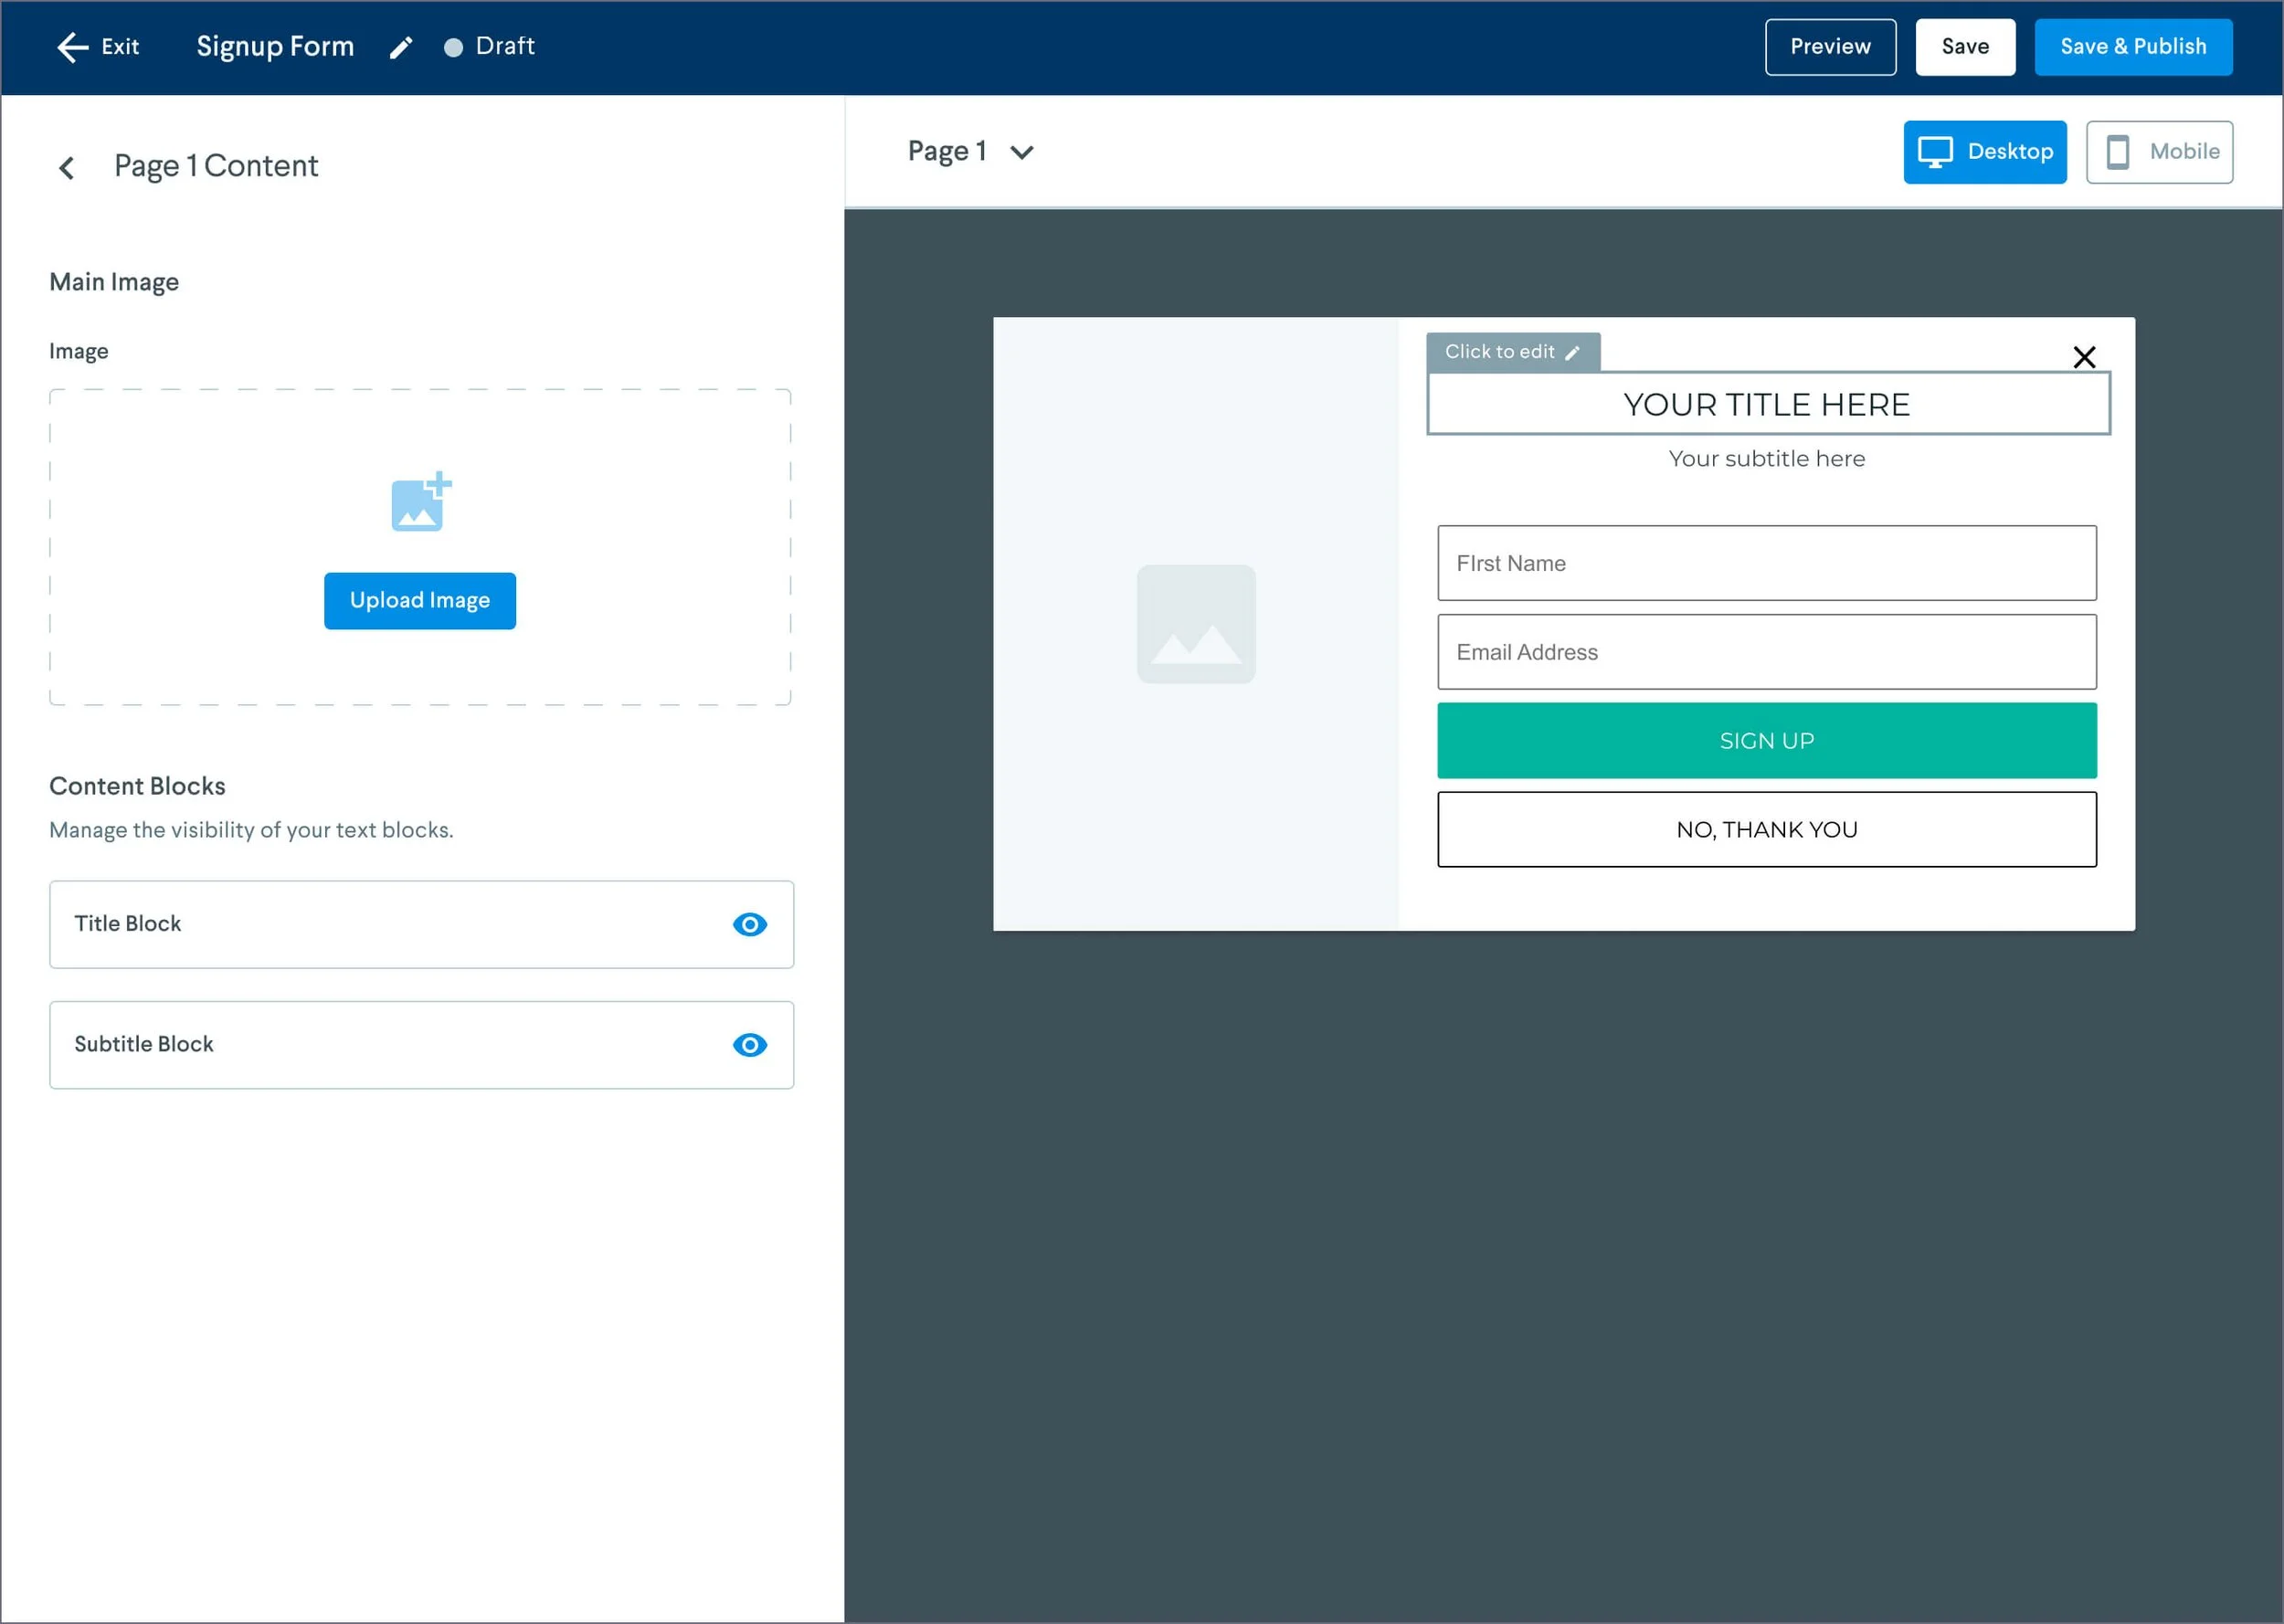
Task: Click the mobile phone icon
Action: (x=2117, y=152)
